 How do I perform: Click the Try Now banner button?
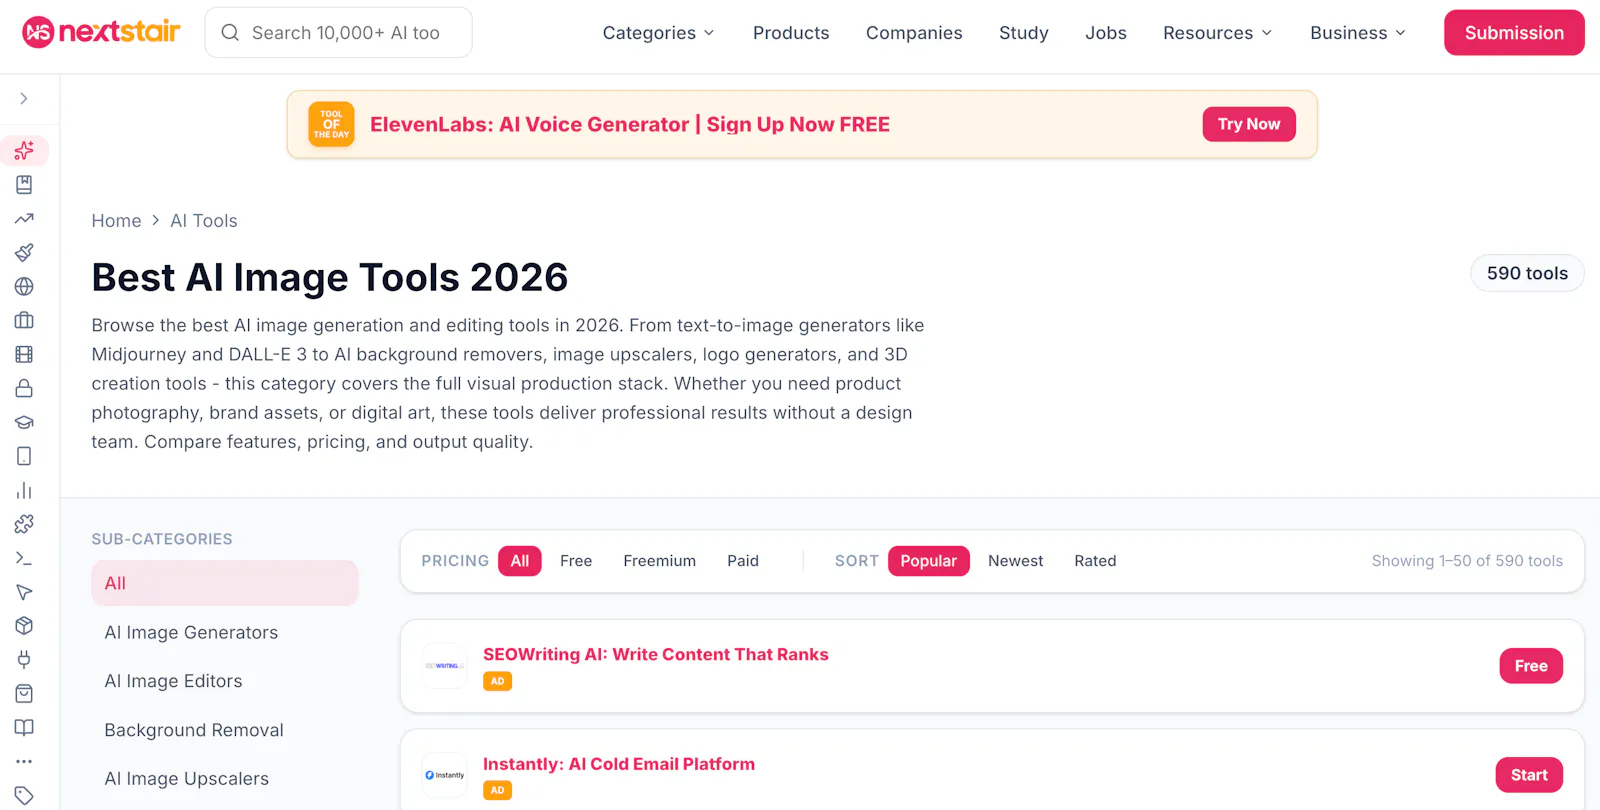1249,124
